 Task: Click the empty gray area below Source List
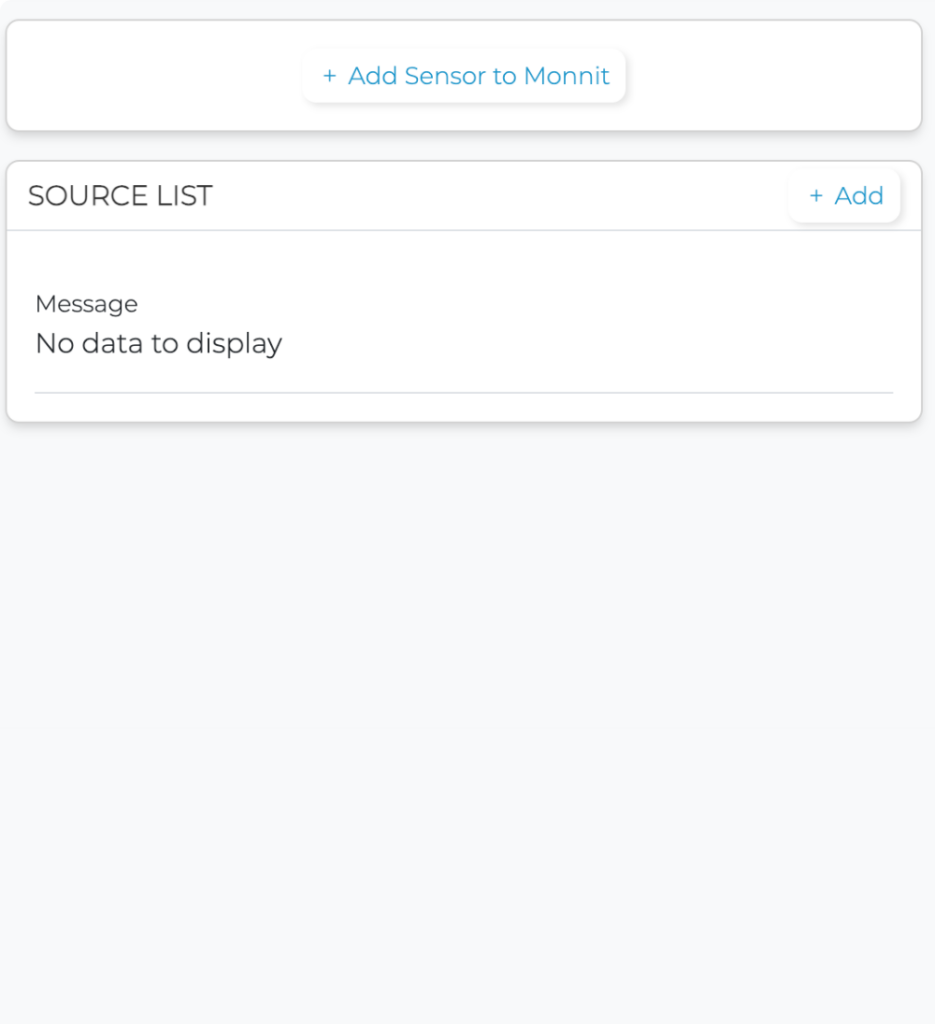click(467, 700)
